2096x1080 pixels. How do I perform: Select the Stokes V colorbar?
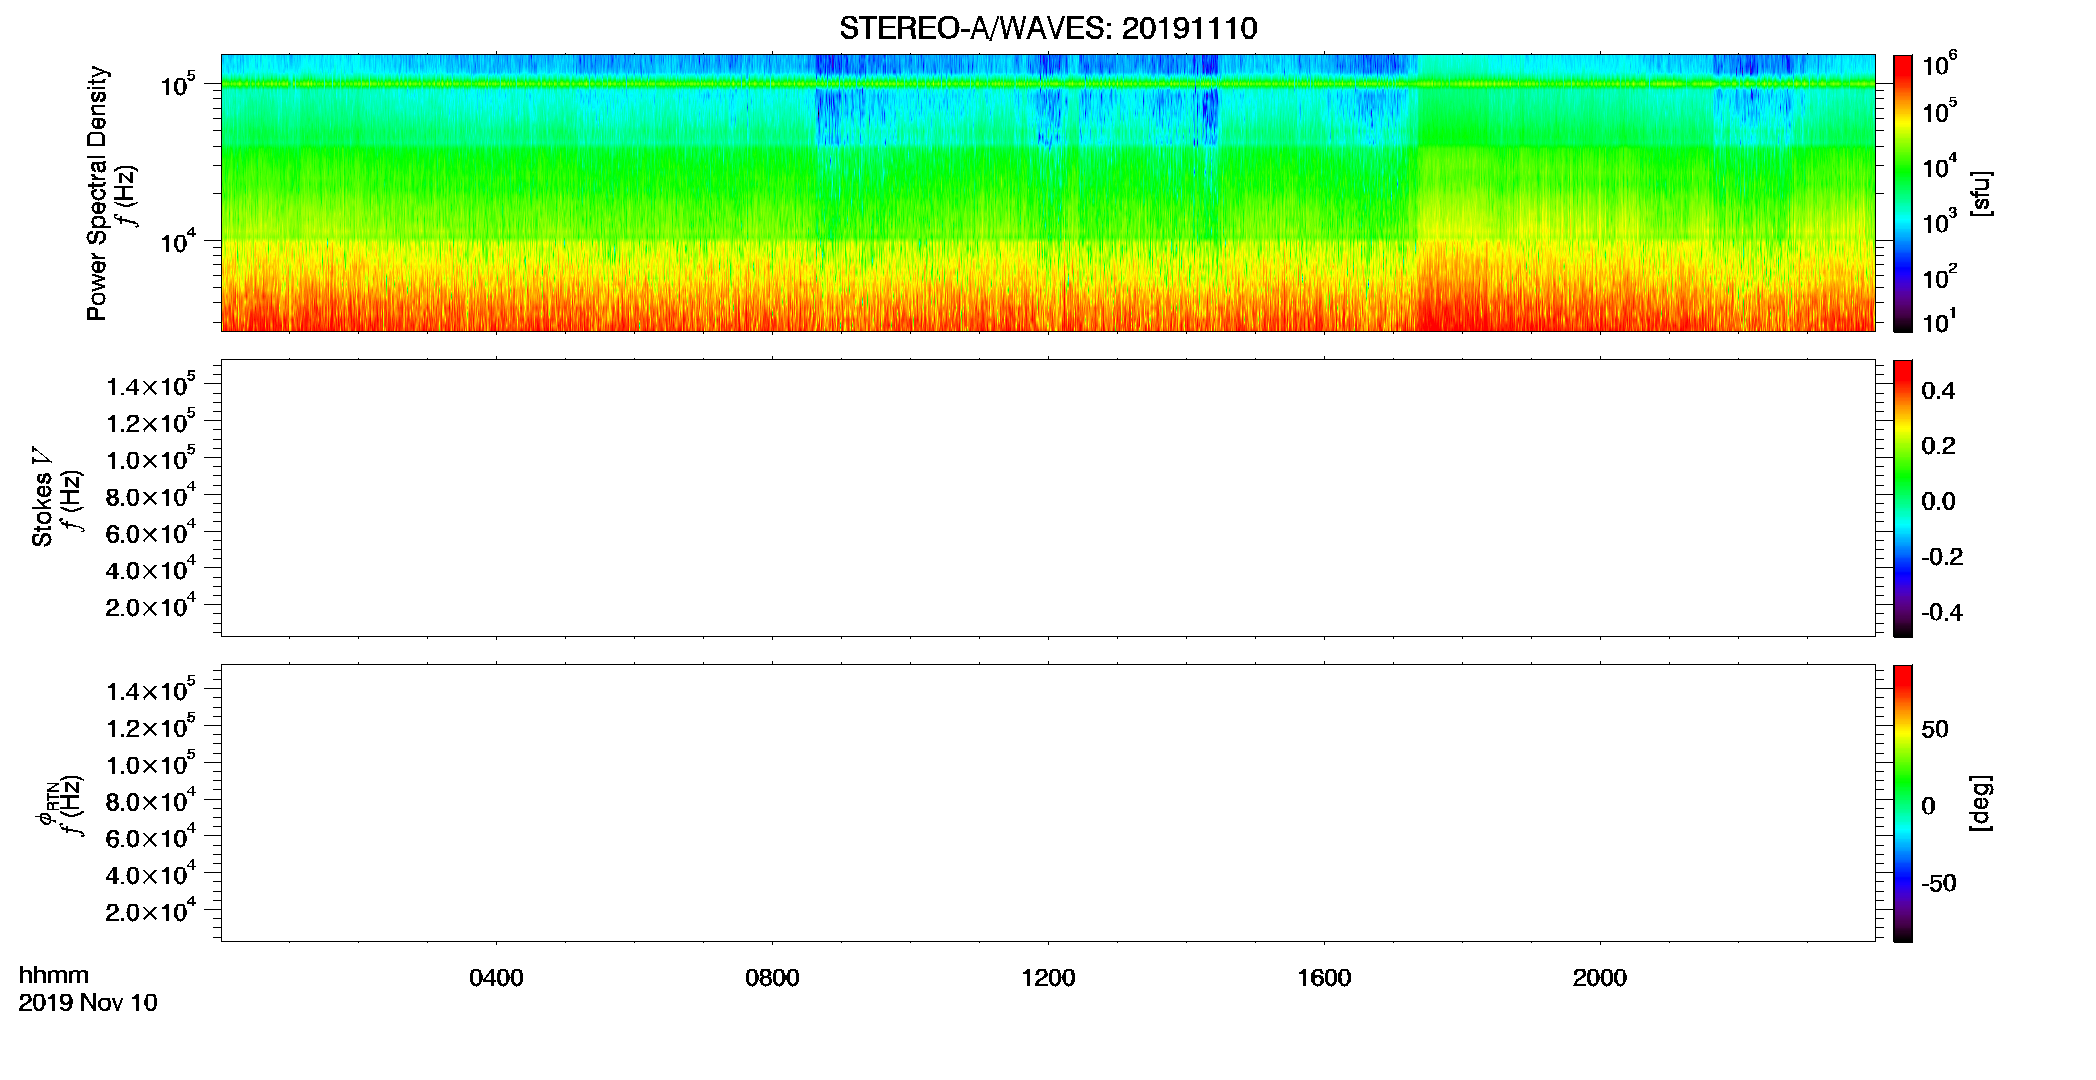coord(1903,498)
